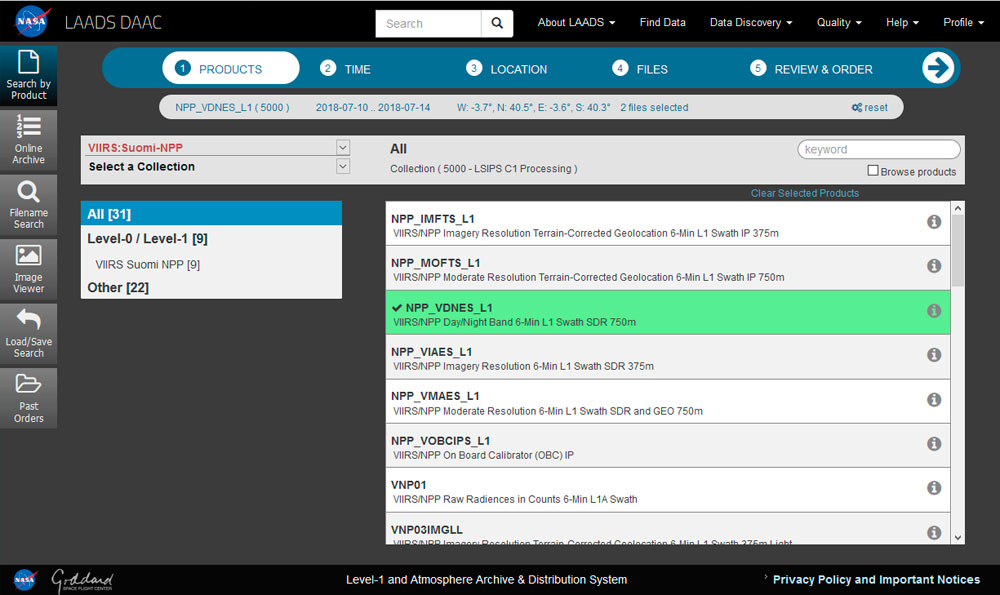This screenshot has height=595, width=1000.
Task: Click the 2 files selected summary
Action: pyautogui.click(x=654, y=107)
